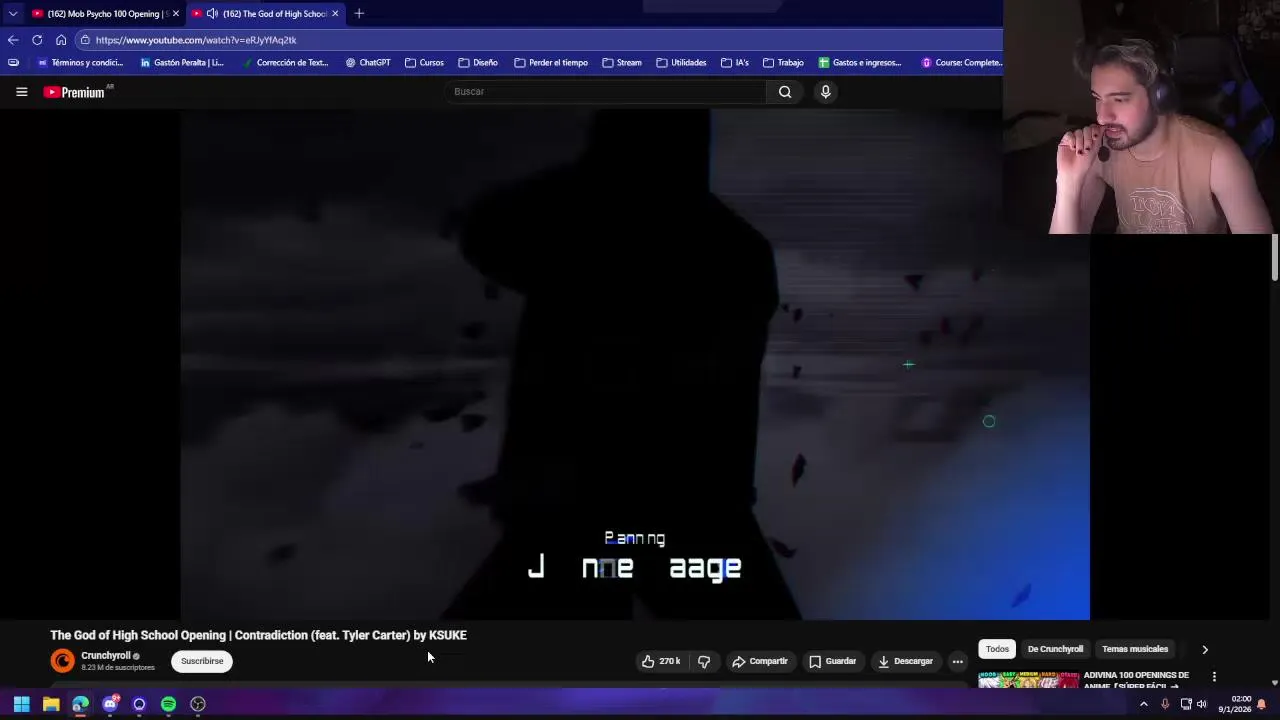This screenshot has width=1280, height=720.
Task: Expand the browser tab search dropdown
Action: tap(12, 13)
